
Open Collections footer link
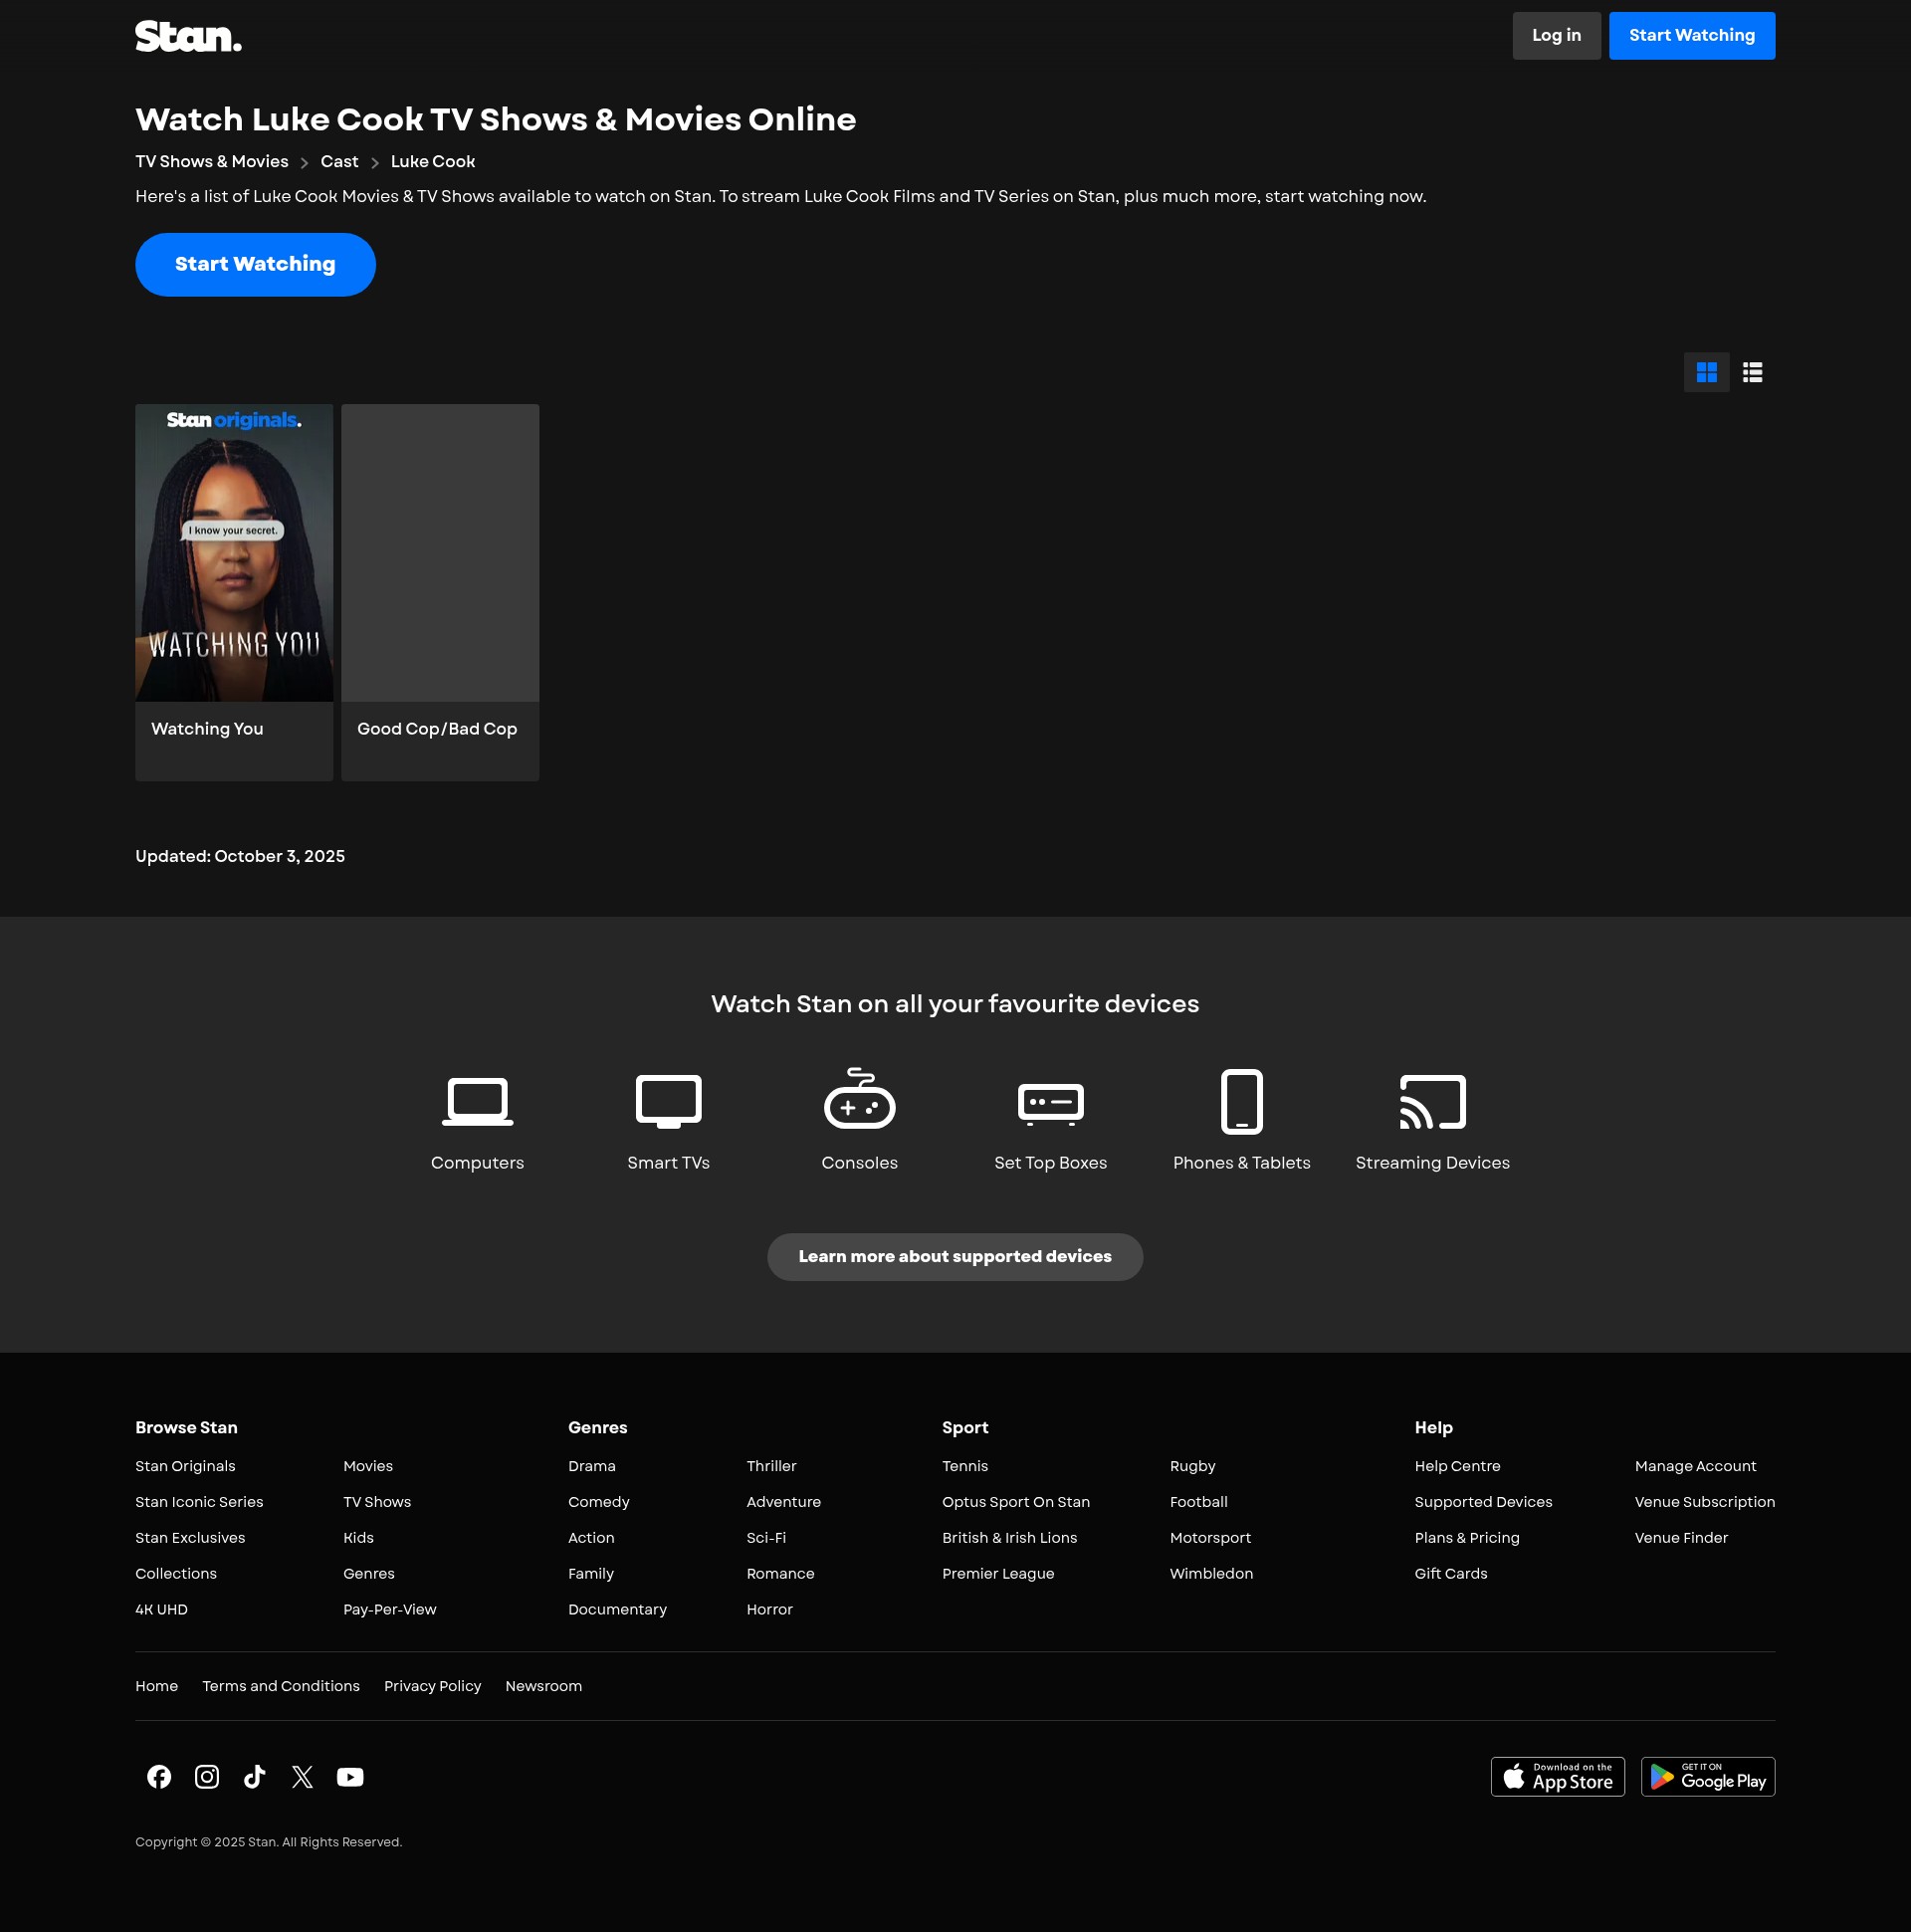click(x=176, y=1574)
